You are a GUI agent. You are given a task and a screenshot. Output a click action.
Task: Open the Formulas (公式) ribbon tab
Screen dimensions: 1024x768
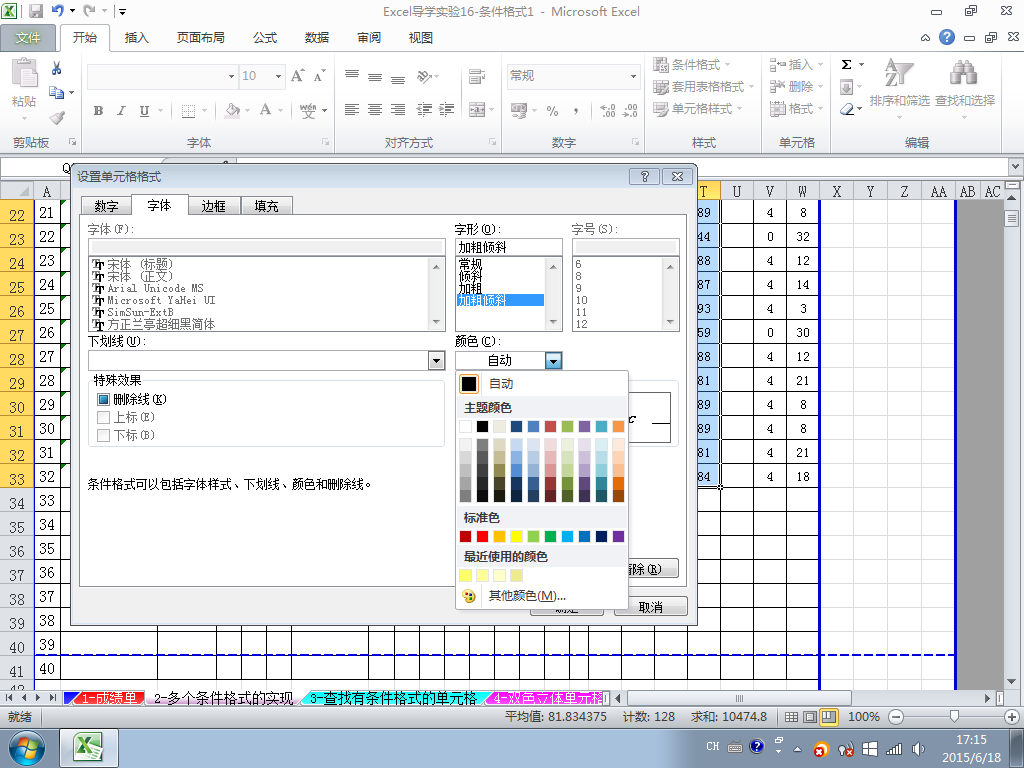click(x=264, y=38)
